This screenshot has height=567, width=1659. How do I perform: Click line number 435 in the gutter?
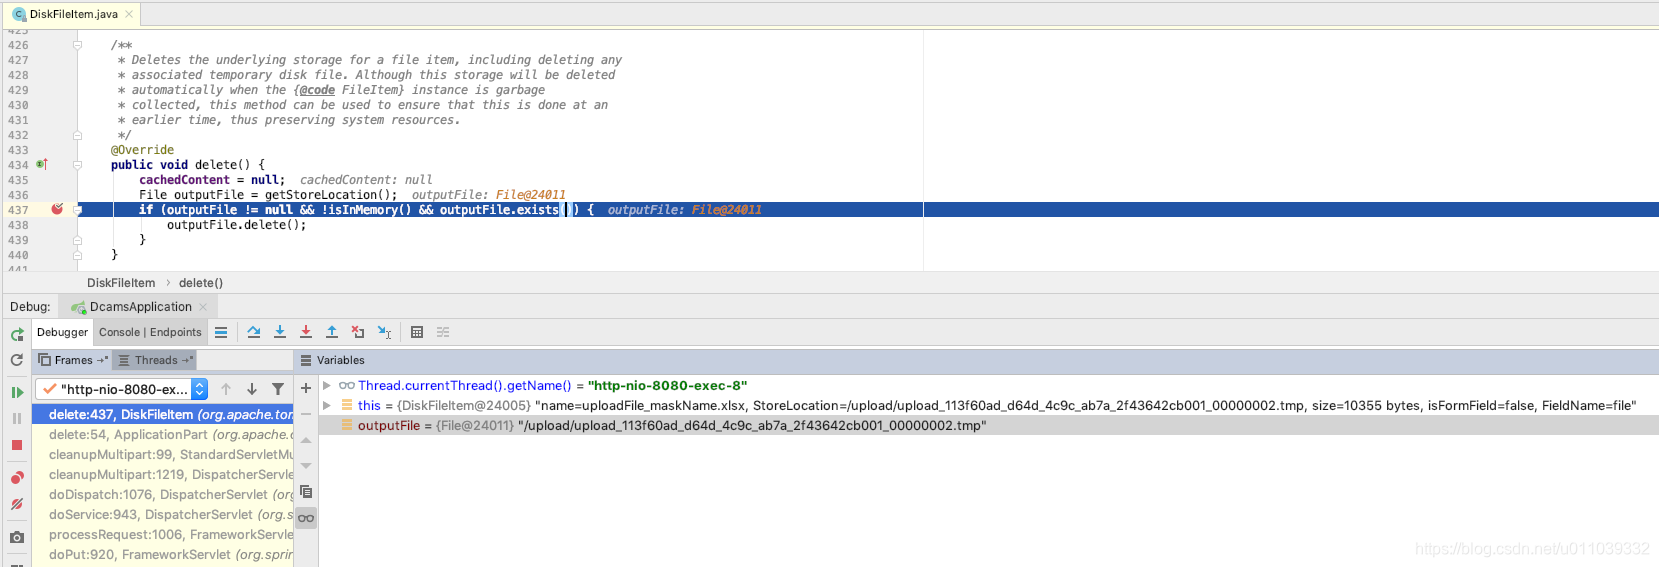coord(18,180)
